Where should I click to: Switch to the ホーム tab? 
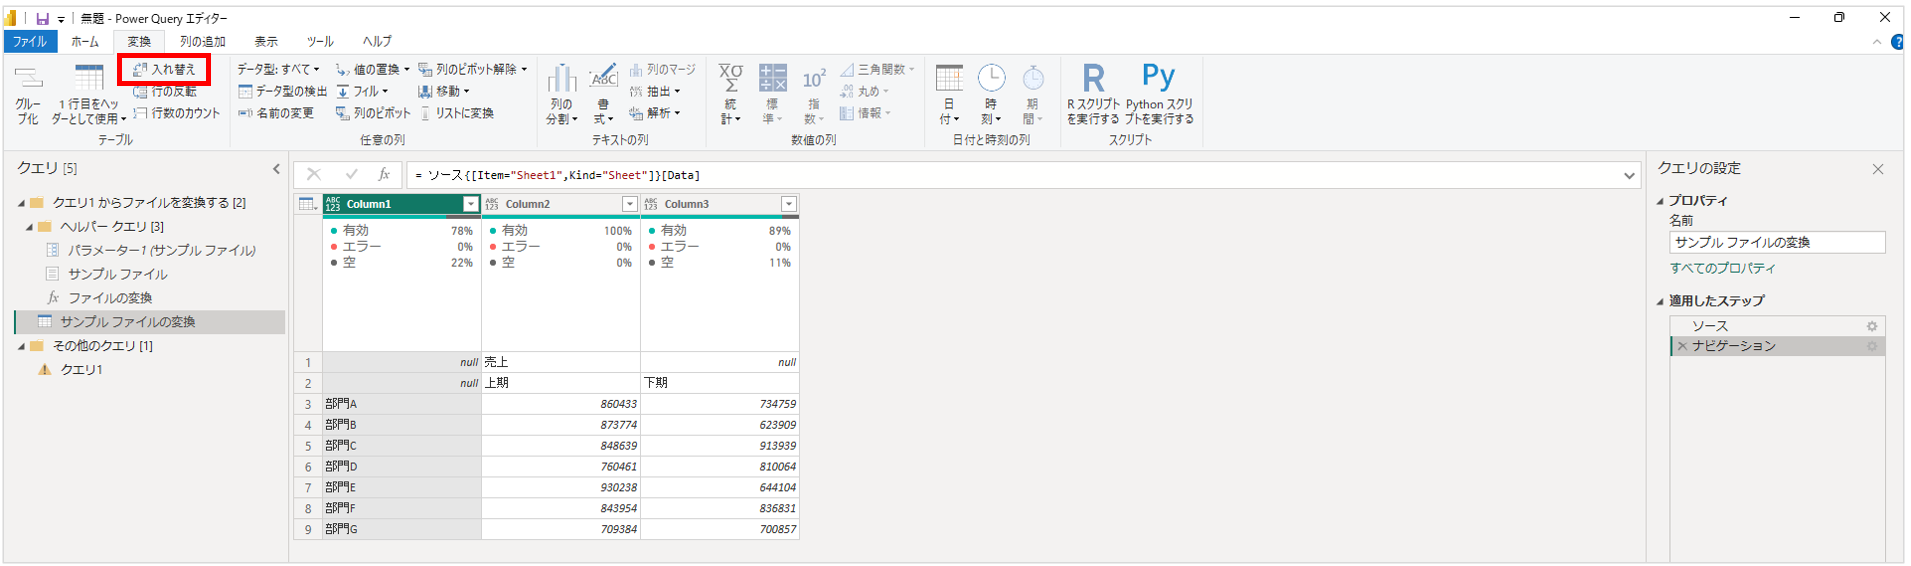pos(85,41)
